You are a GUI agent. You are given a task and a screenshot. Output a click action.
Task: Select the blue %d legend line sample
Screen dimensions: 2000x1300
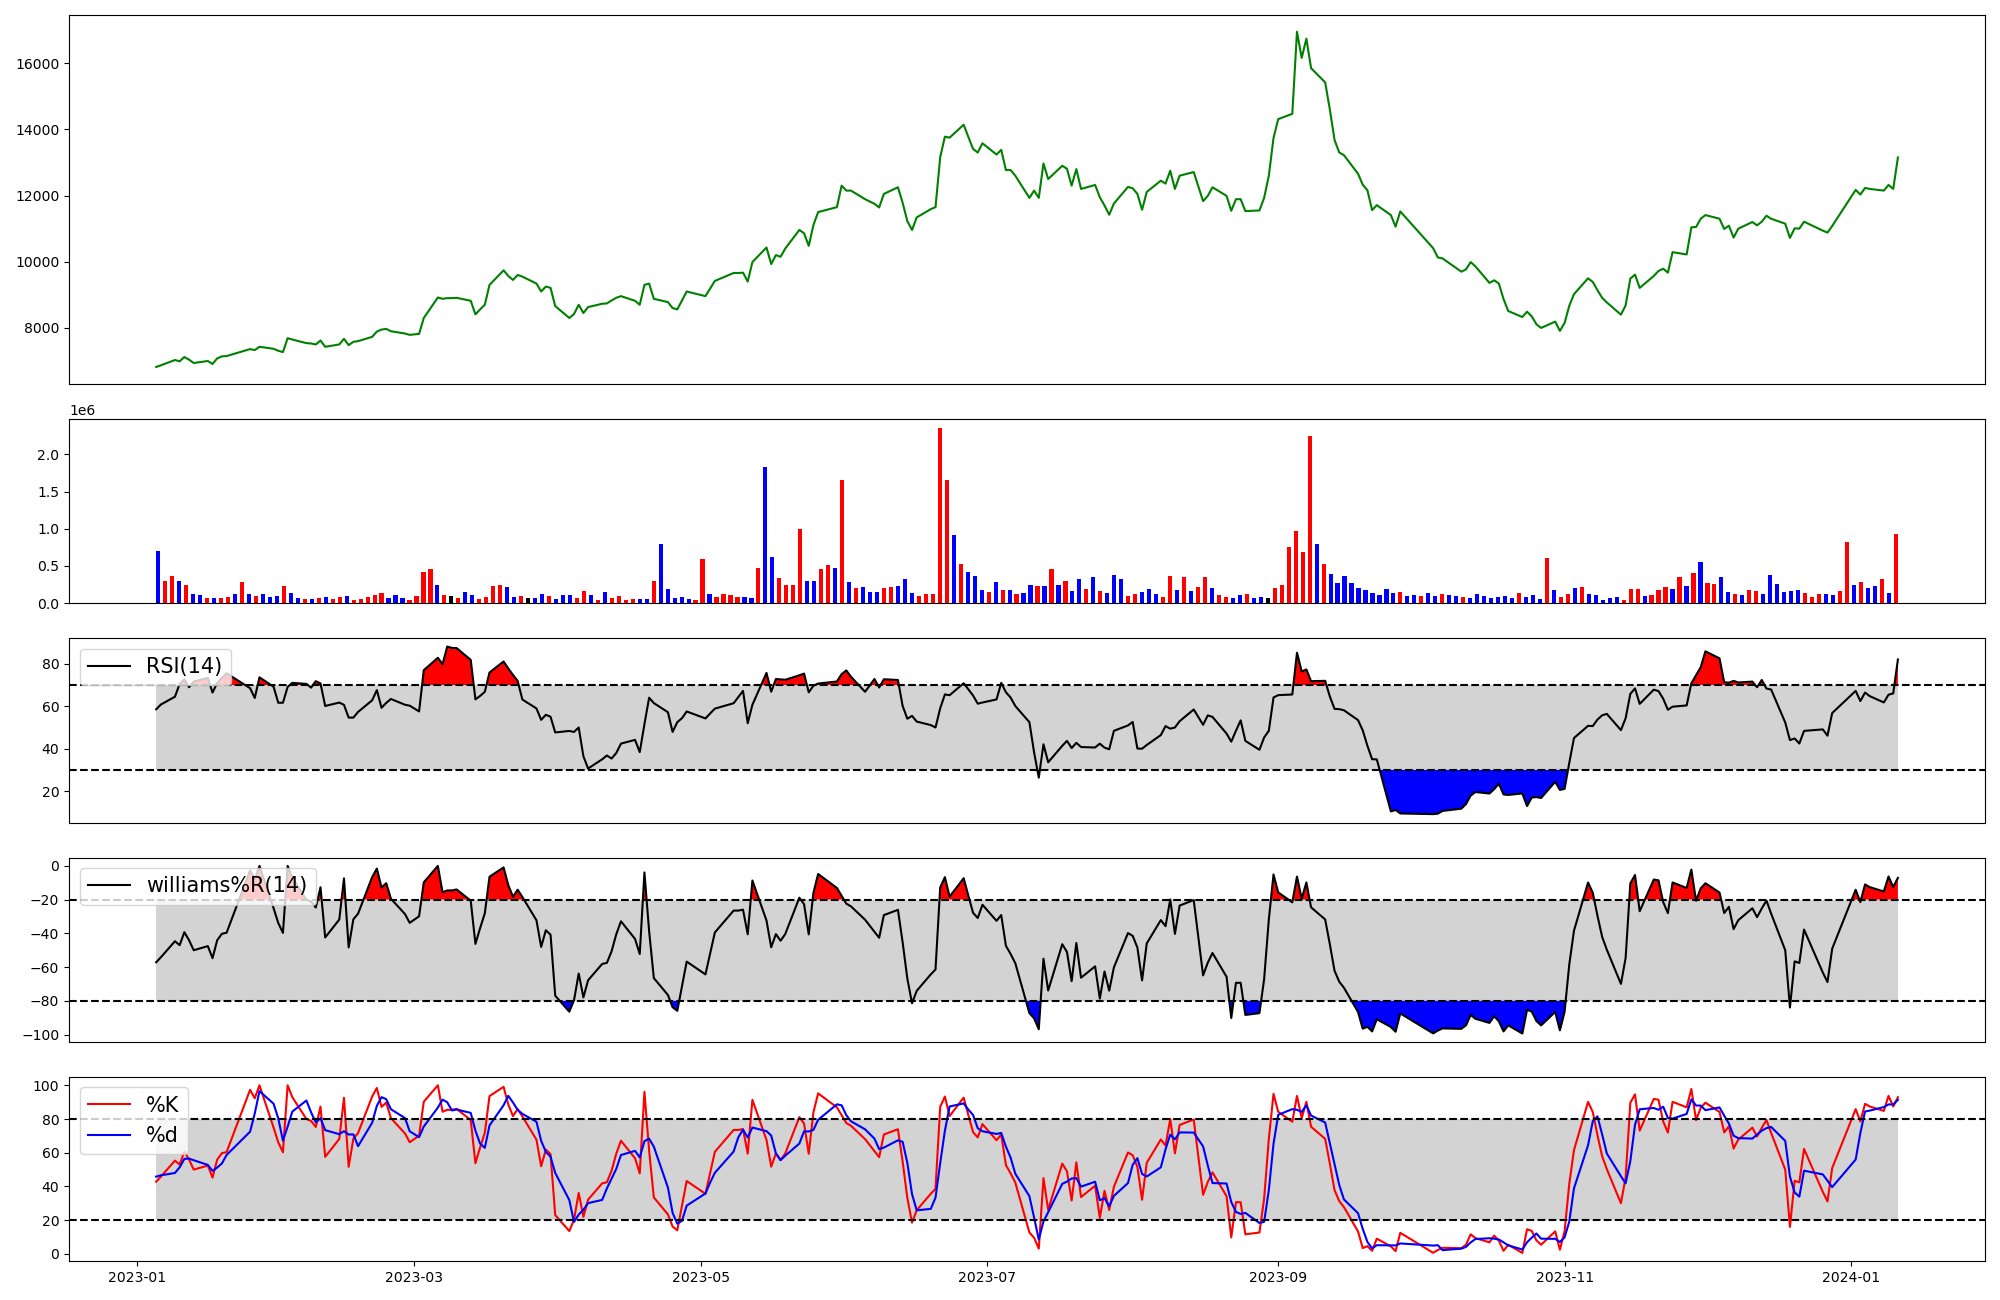pyautogui.click(x=109, y=1135)
